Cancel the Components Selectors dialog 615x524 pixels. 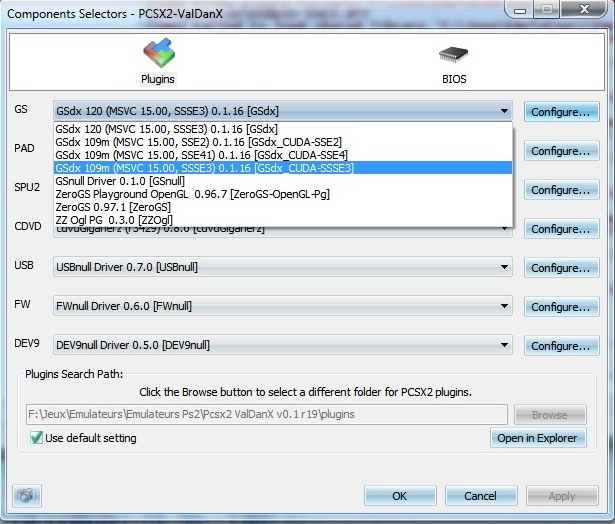[x=481, y=496]
